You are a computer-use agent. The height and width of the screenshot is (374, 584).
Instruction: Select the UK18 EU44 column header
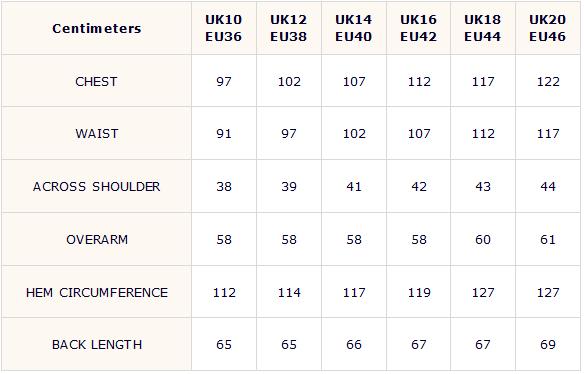483,28
